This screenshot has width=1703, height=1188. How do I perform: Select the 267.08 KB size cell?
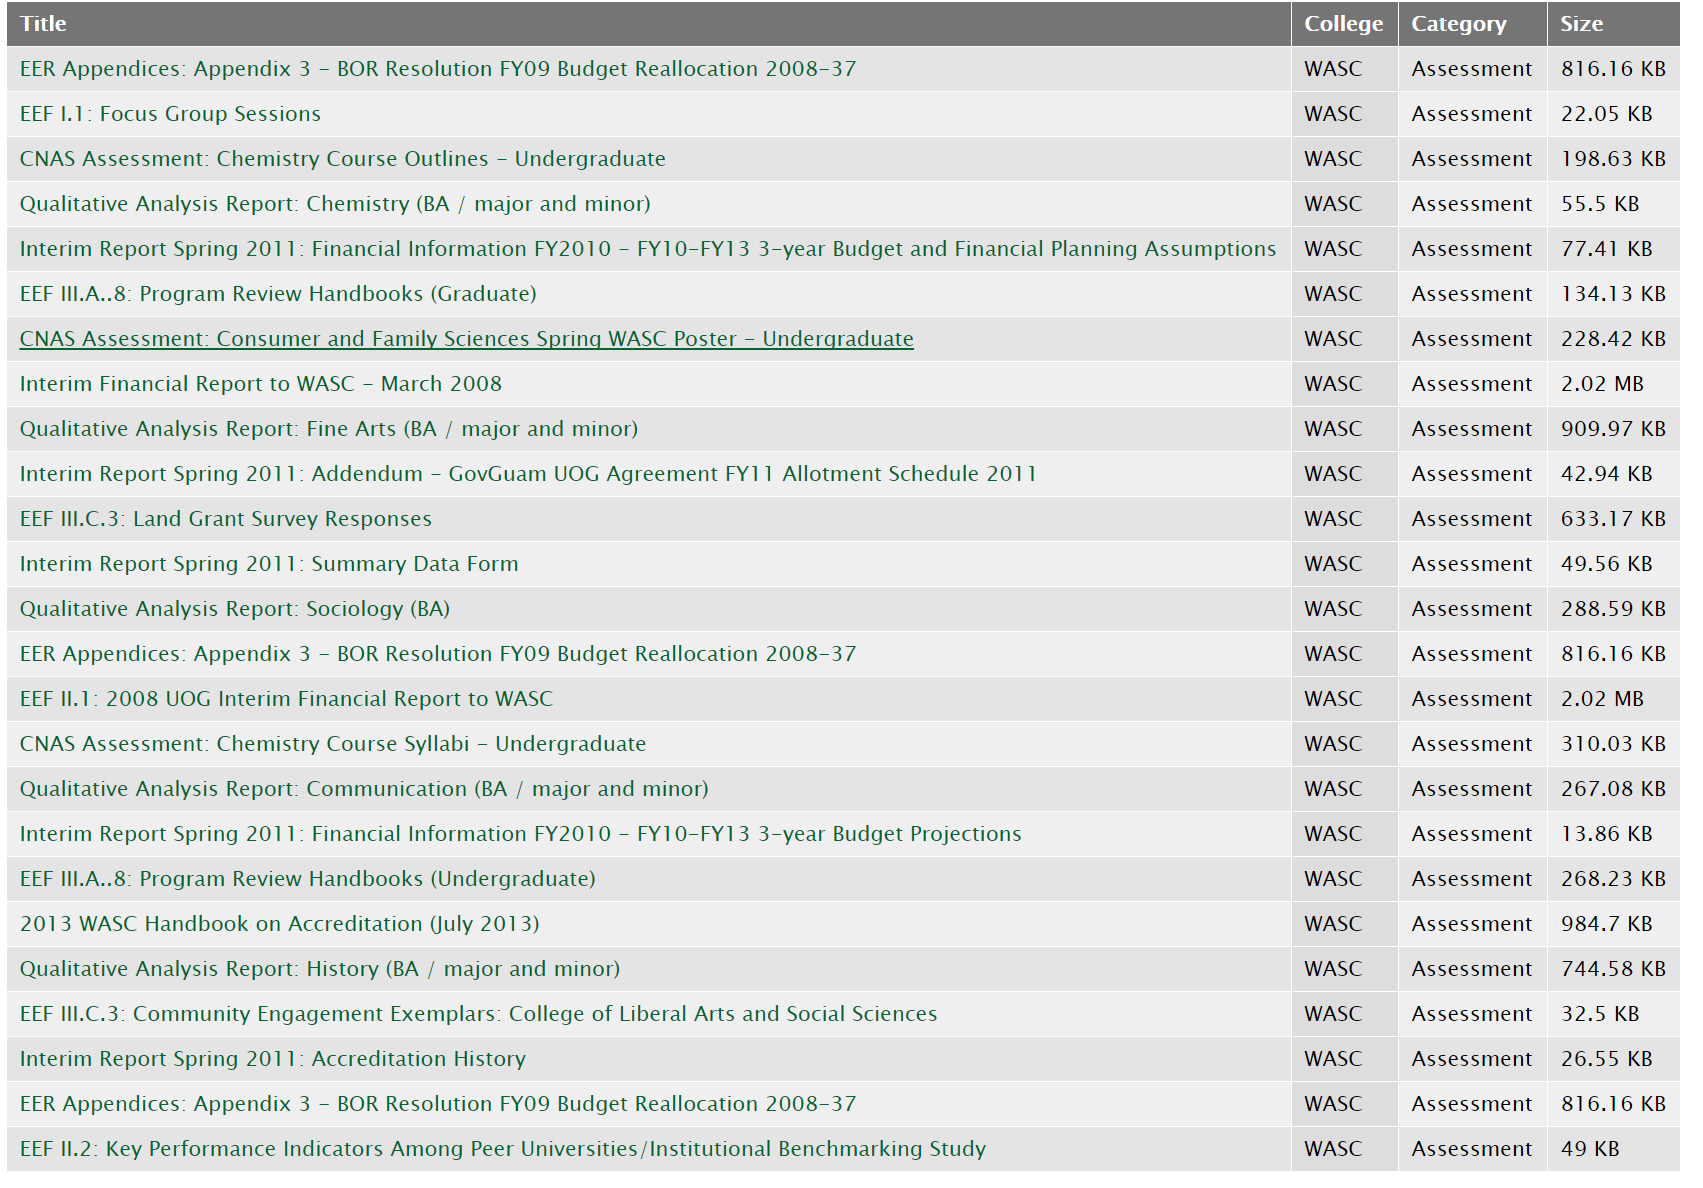coord(1613,789)
